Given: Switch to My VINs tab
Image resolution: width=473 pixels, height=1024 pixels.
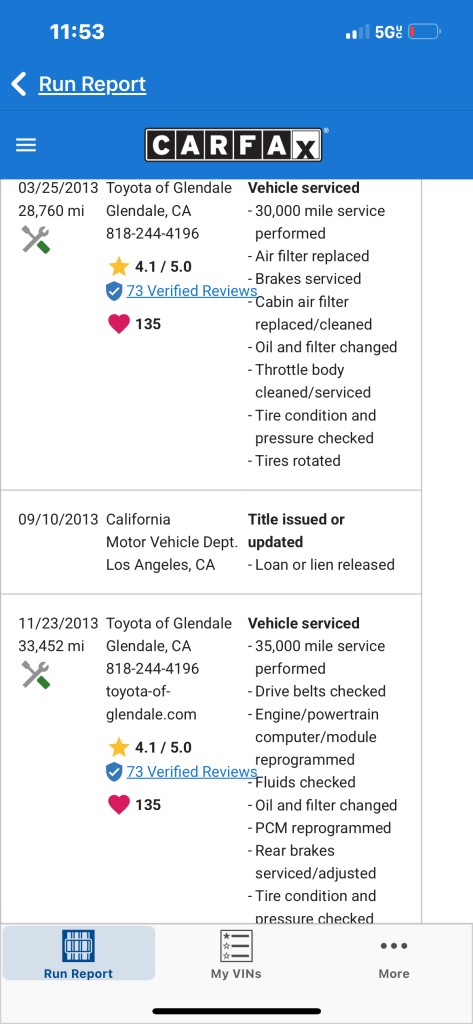Looking at the screenshot, I should [x=236, y=954].
